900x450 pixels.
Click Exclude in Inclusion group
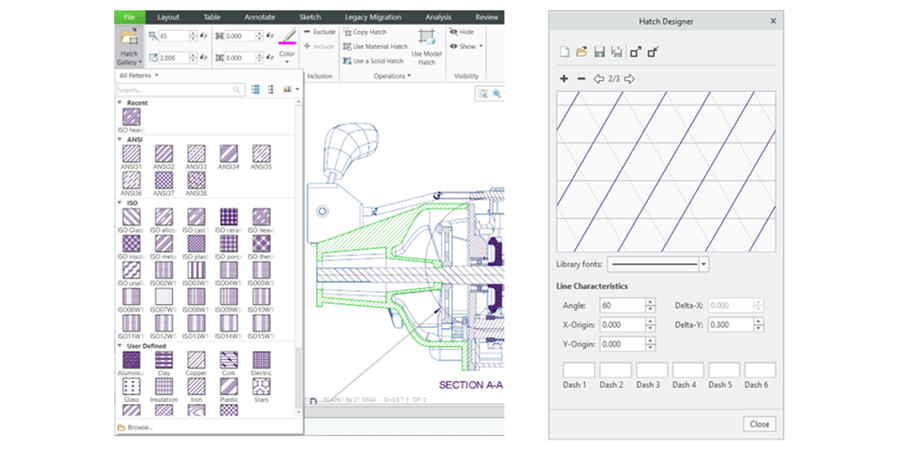click(x=320, y=32)
